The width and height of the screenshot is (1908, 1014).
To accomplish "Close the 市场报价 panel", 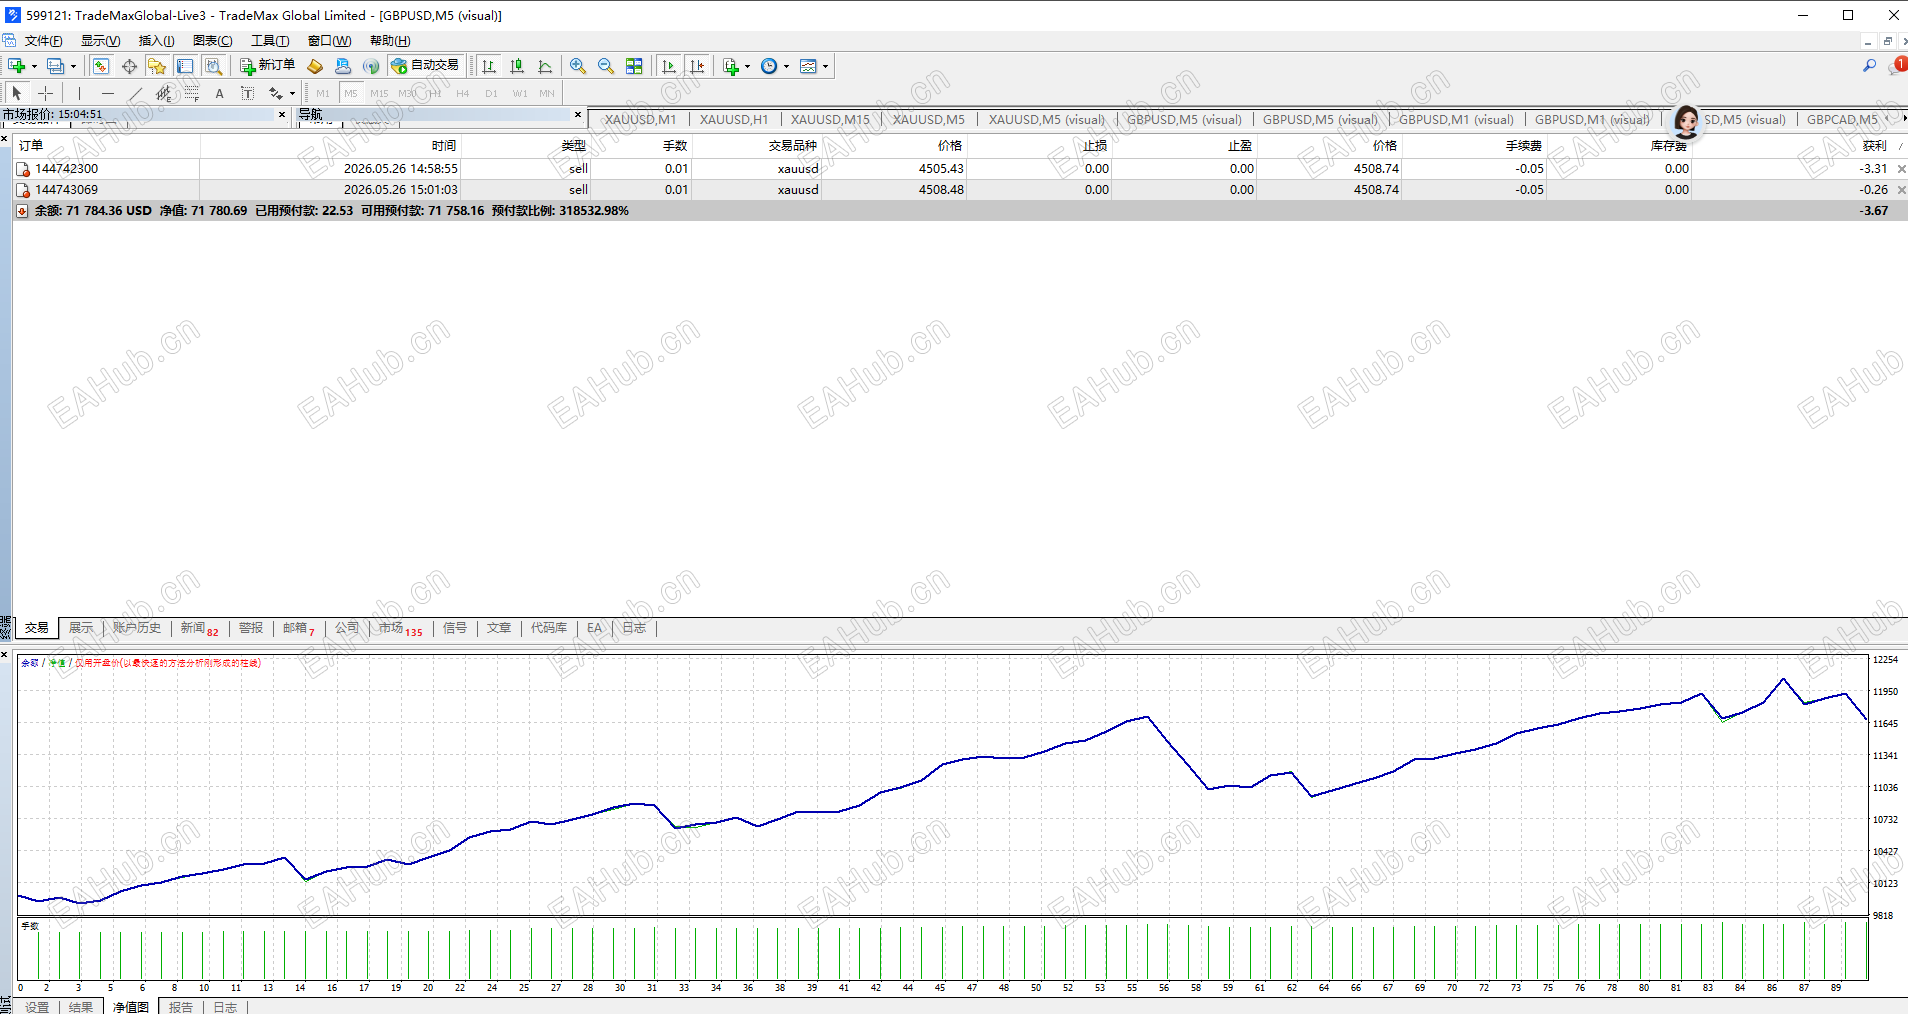I will click(282, 114).
